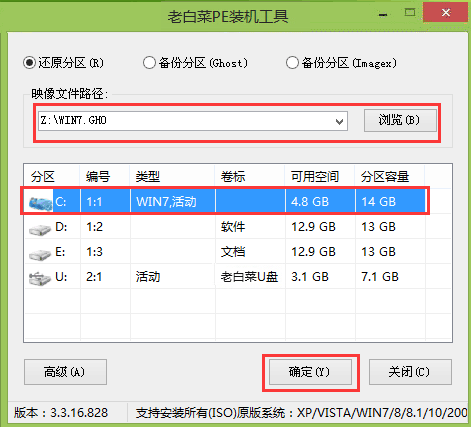The image size is (471, 427).
Task: Click the D: drive icon
Action: click(40, 228)
